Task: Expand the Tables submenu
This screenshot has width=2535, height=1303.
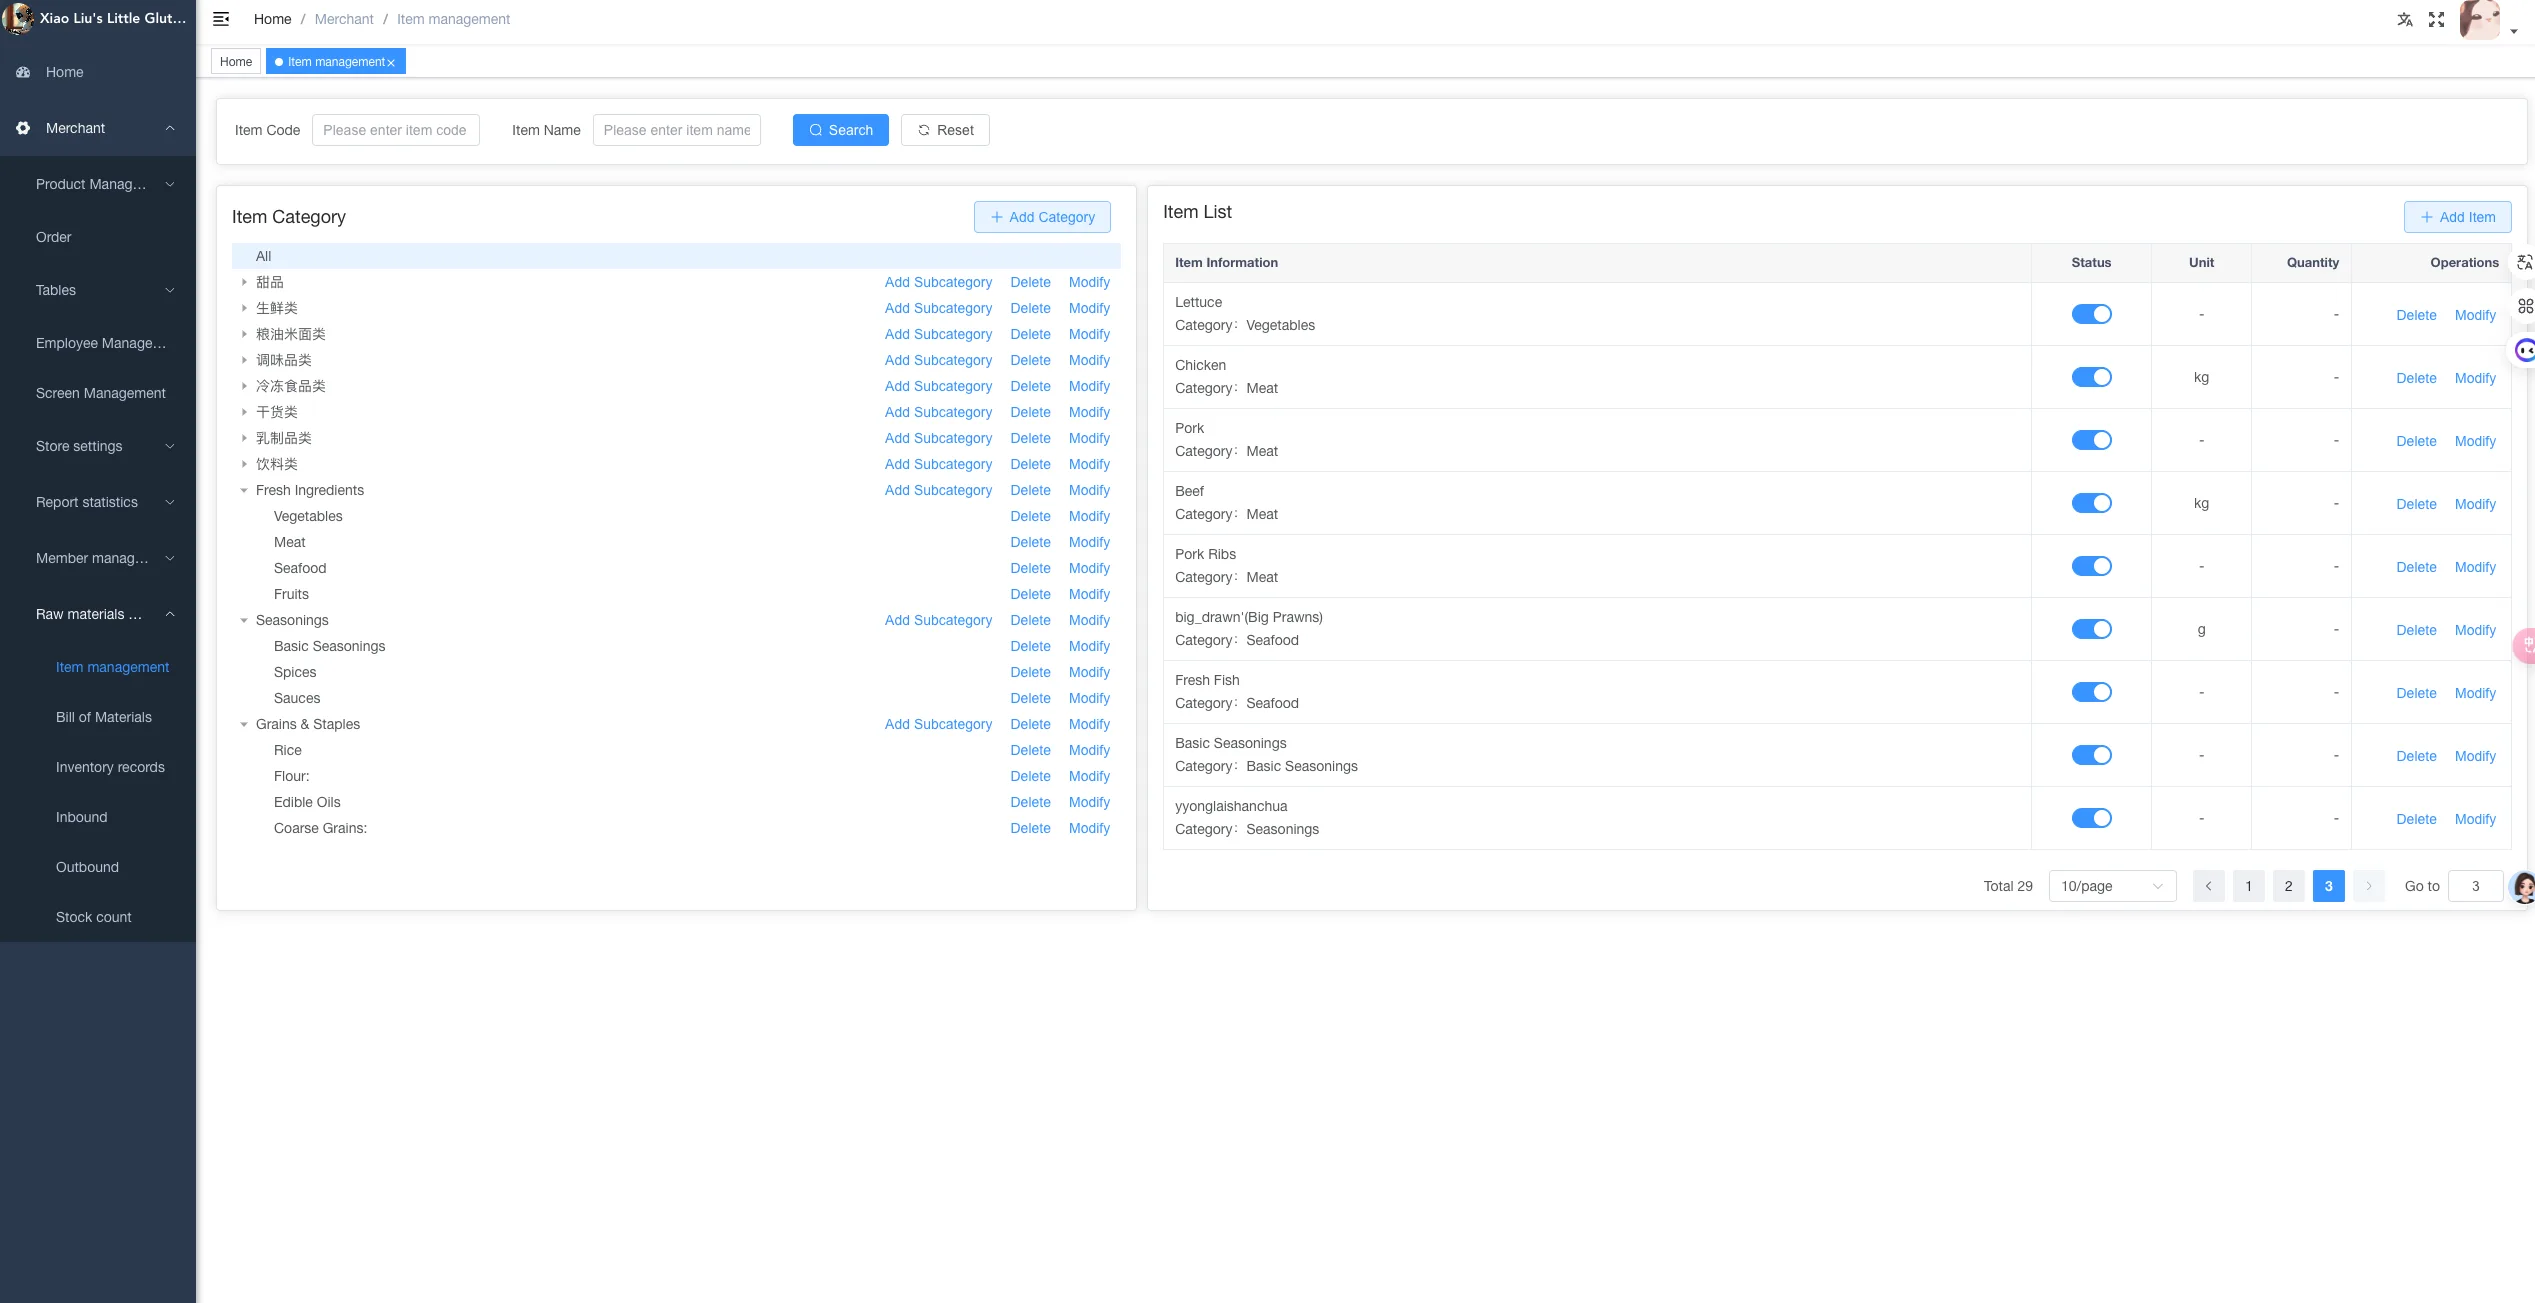Action: pyautogui.click(x=98, y=290)
